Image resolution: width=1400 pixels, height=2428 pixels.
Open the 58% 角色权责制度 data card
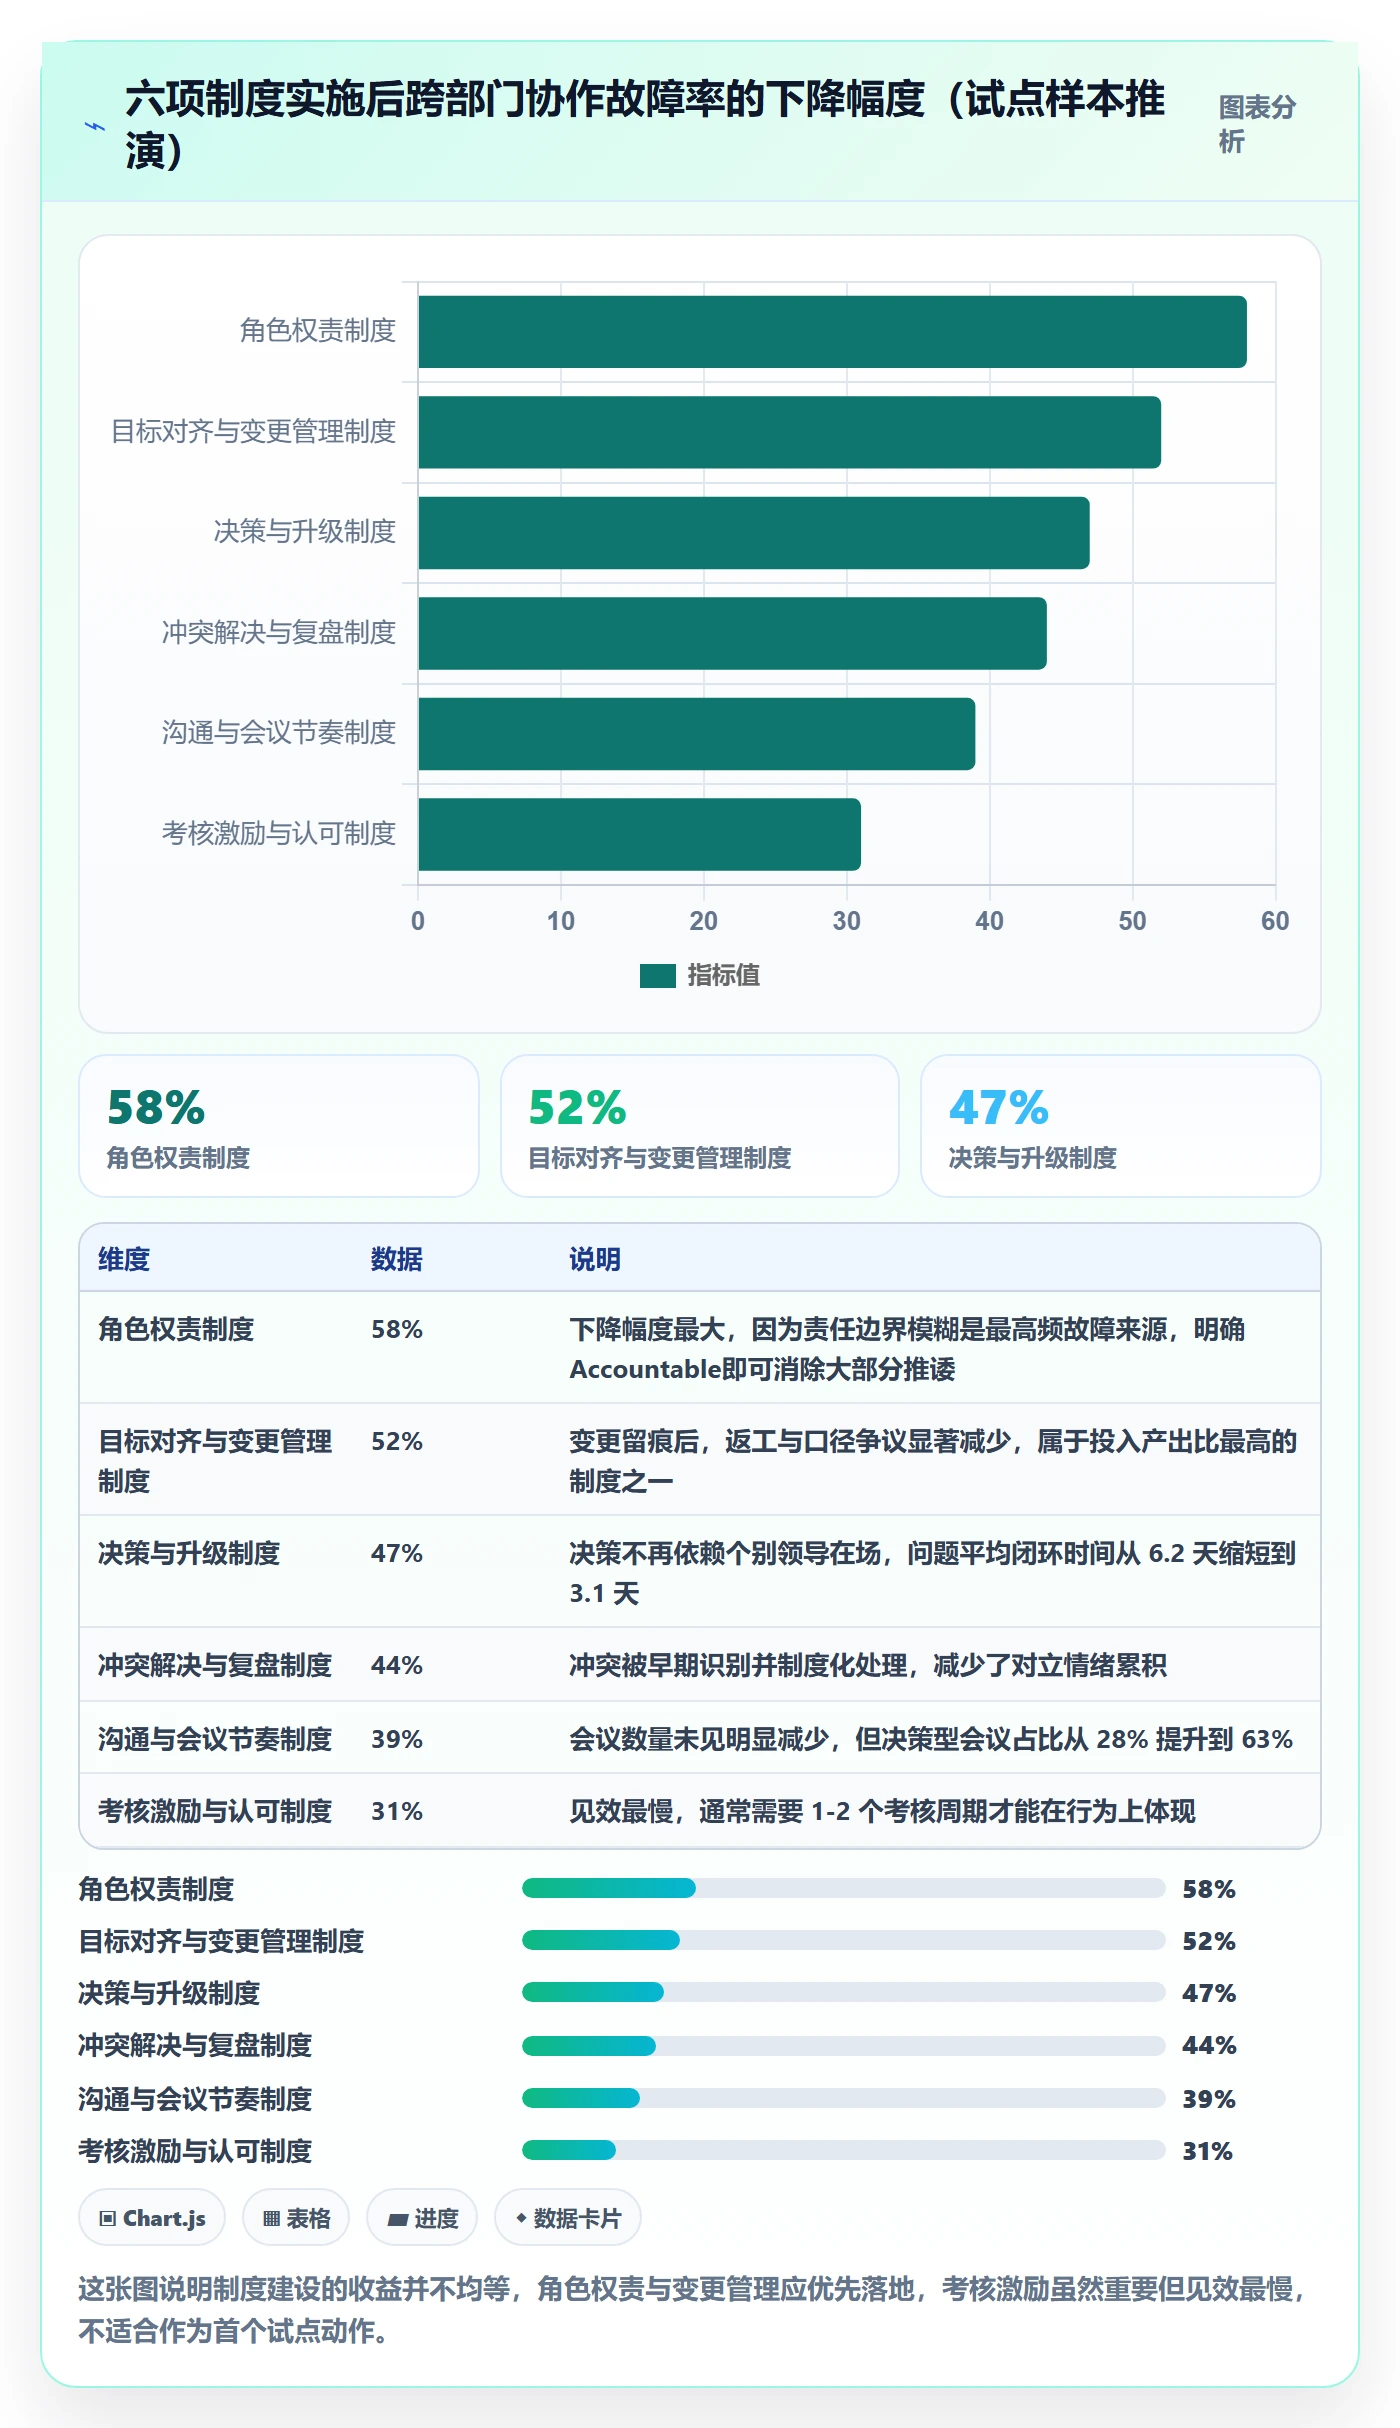279,1126
